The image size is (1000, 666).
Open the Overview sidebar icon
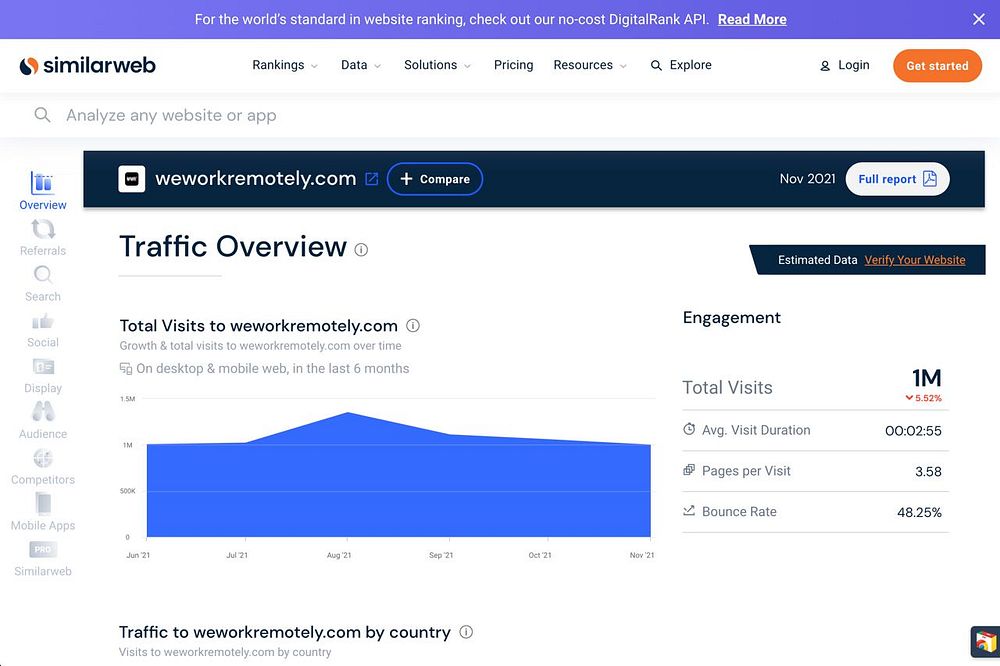pyautogui.click(x=43, y=182)
